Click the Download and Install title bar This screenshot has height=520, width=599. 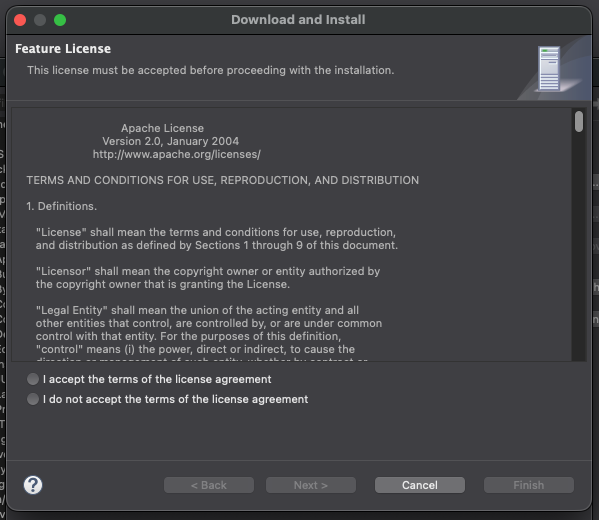(x=298, y=19)
